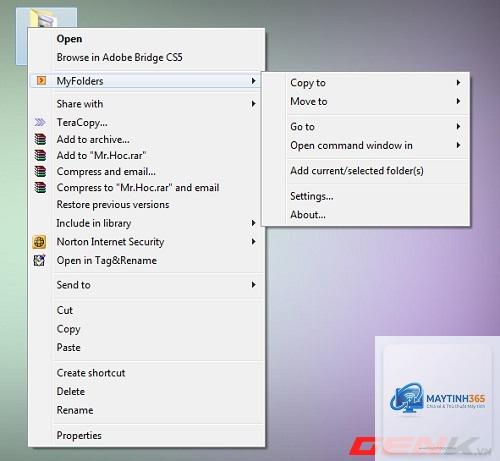Click WinRAR icon beside Add to archive
Viewport: 500px width, 461px height.
pos(40,139)
